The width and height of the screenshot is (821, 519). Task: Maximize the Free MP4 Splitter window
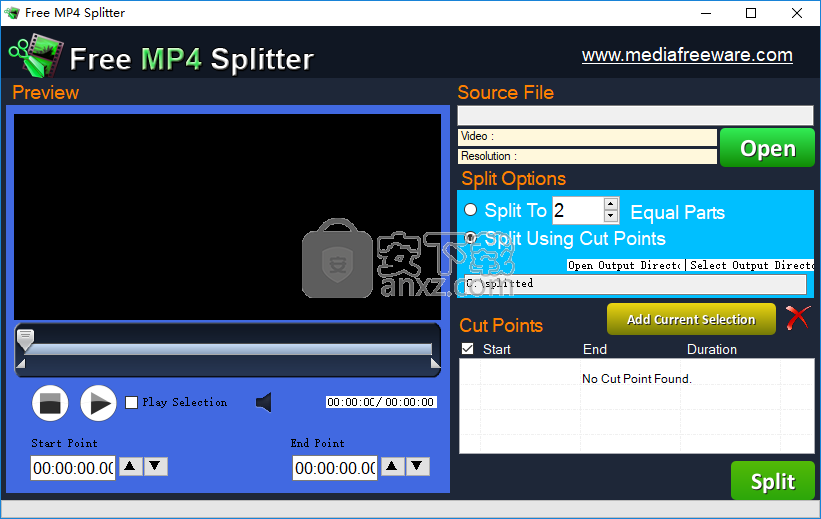[751, 13]
